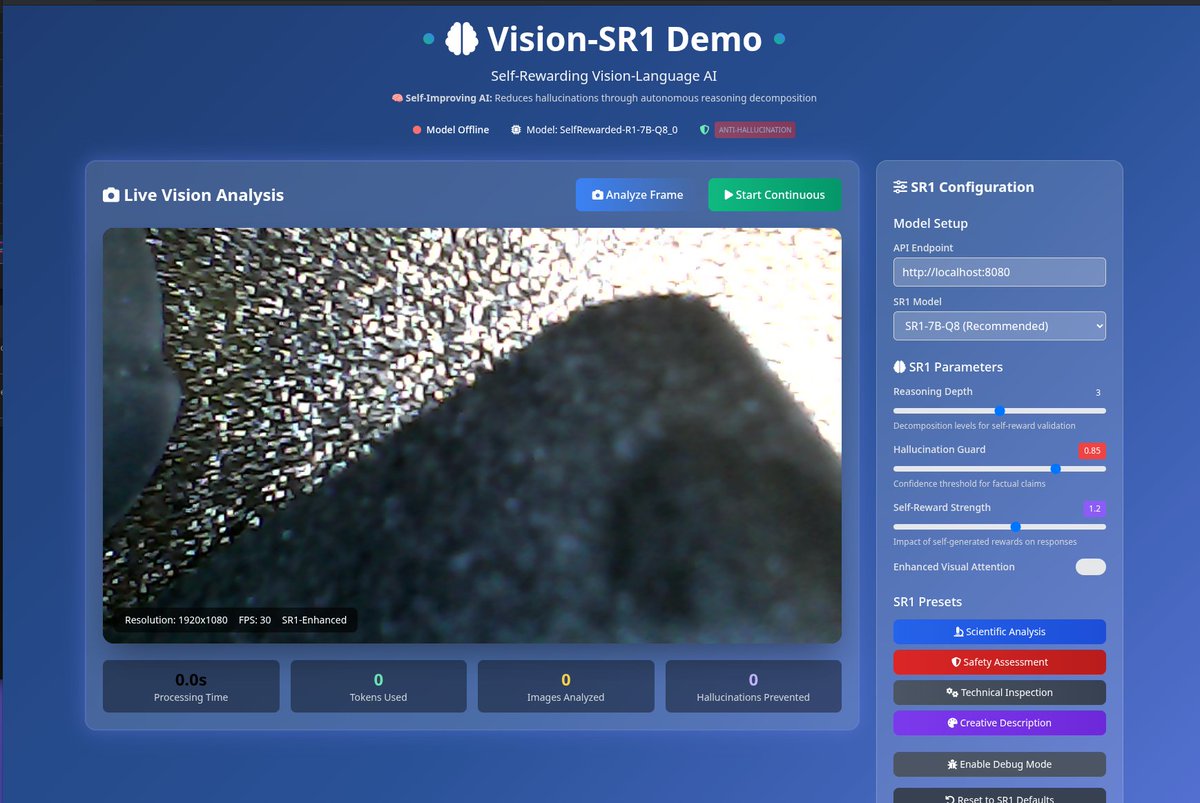1200x803 pixels.
Task: Click the Tokens Used stat card
Action: [x=378, y=686]
